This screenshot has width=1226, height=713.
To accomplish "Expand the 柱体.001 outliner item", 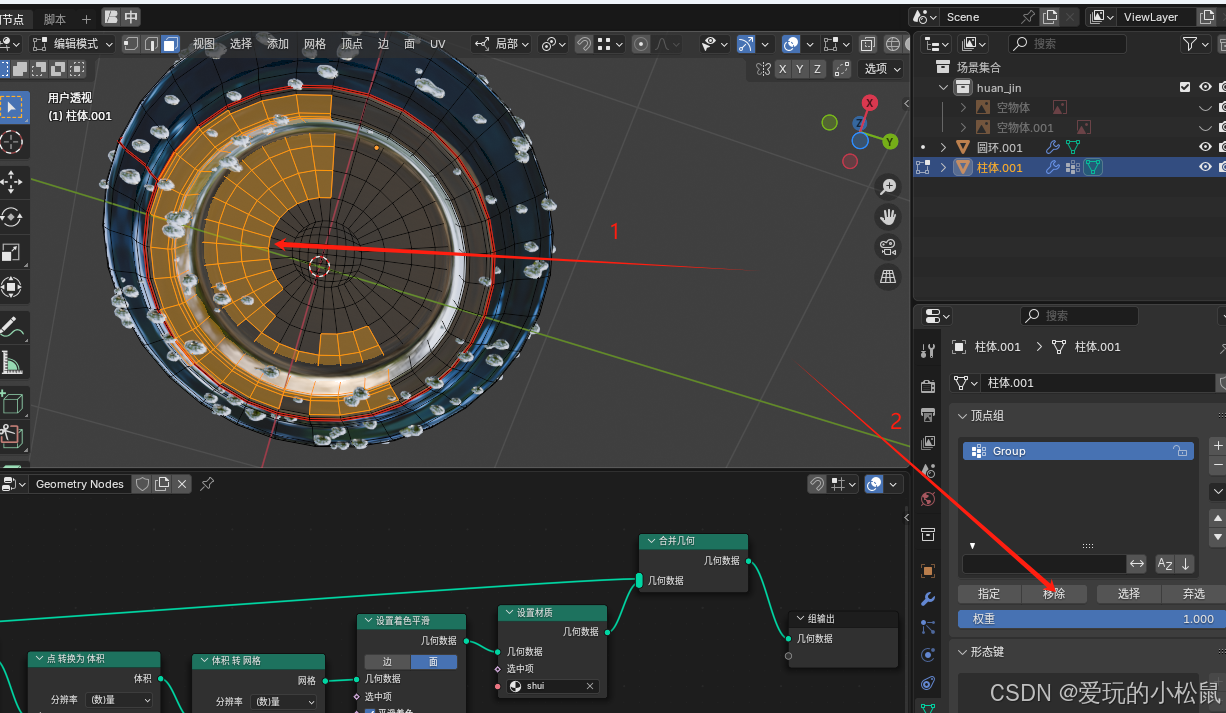I will (x=943, y=167).
